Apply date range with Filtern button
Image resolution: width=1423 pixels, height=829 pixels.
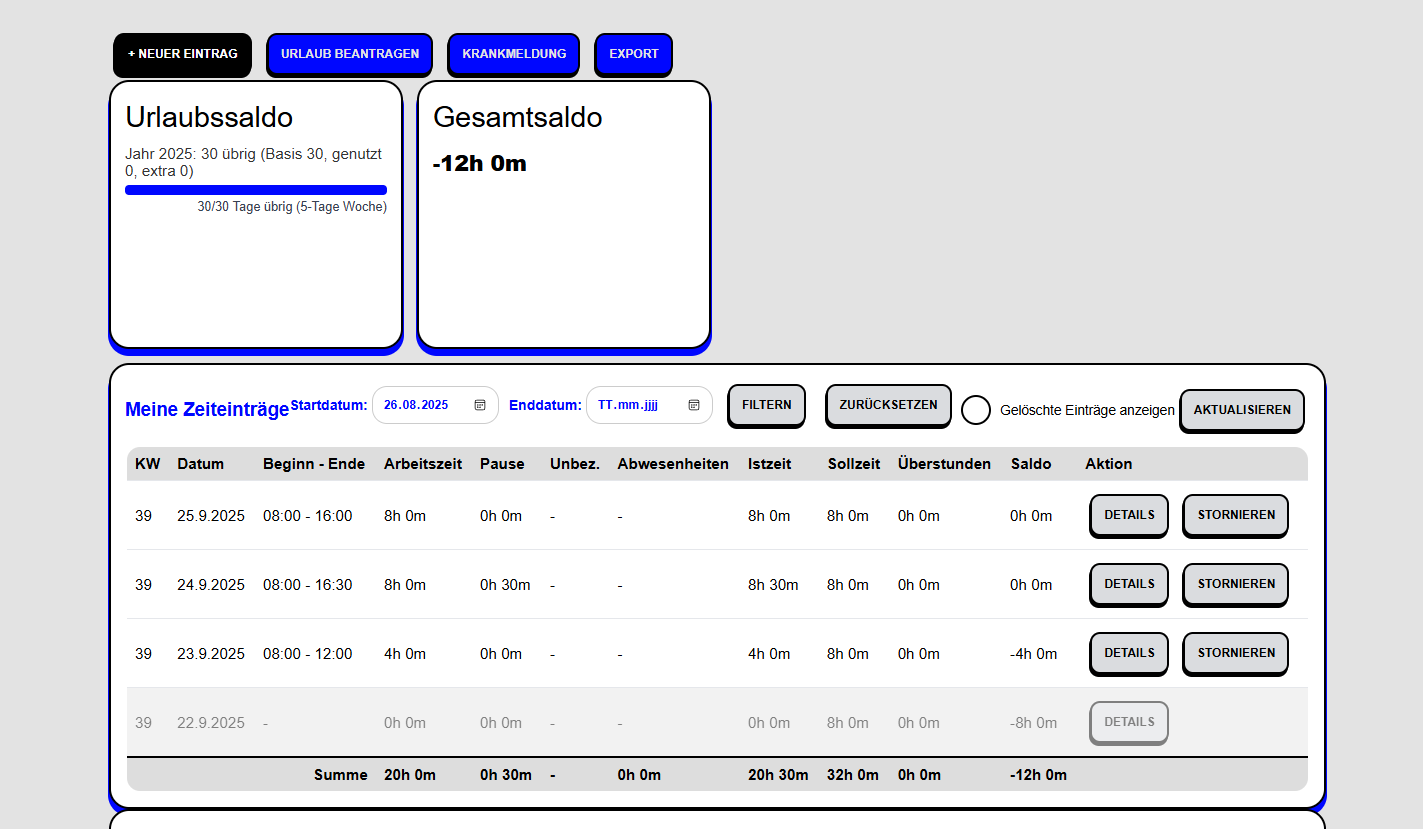[766, 405]
